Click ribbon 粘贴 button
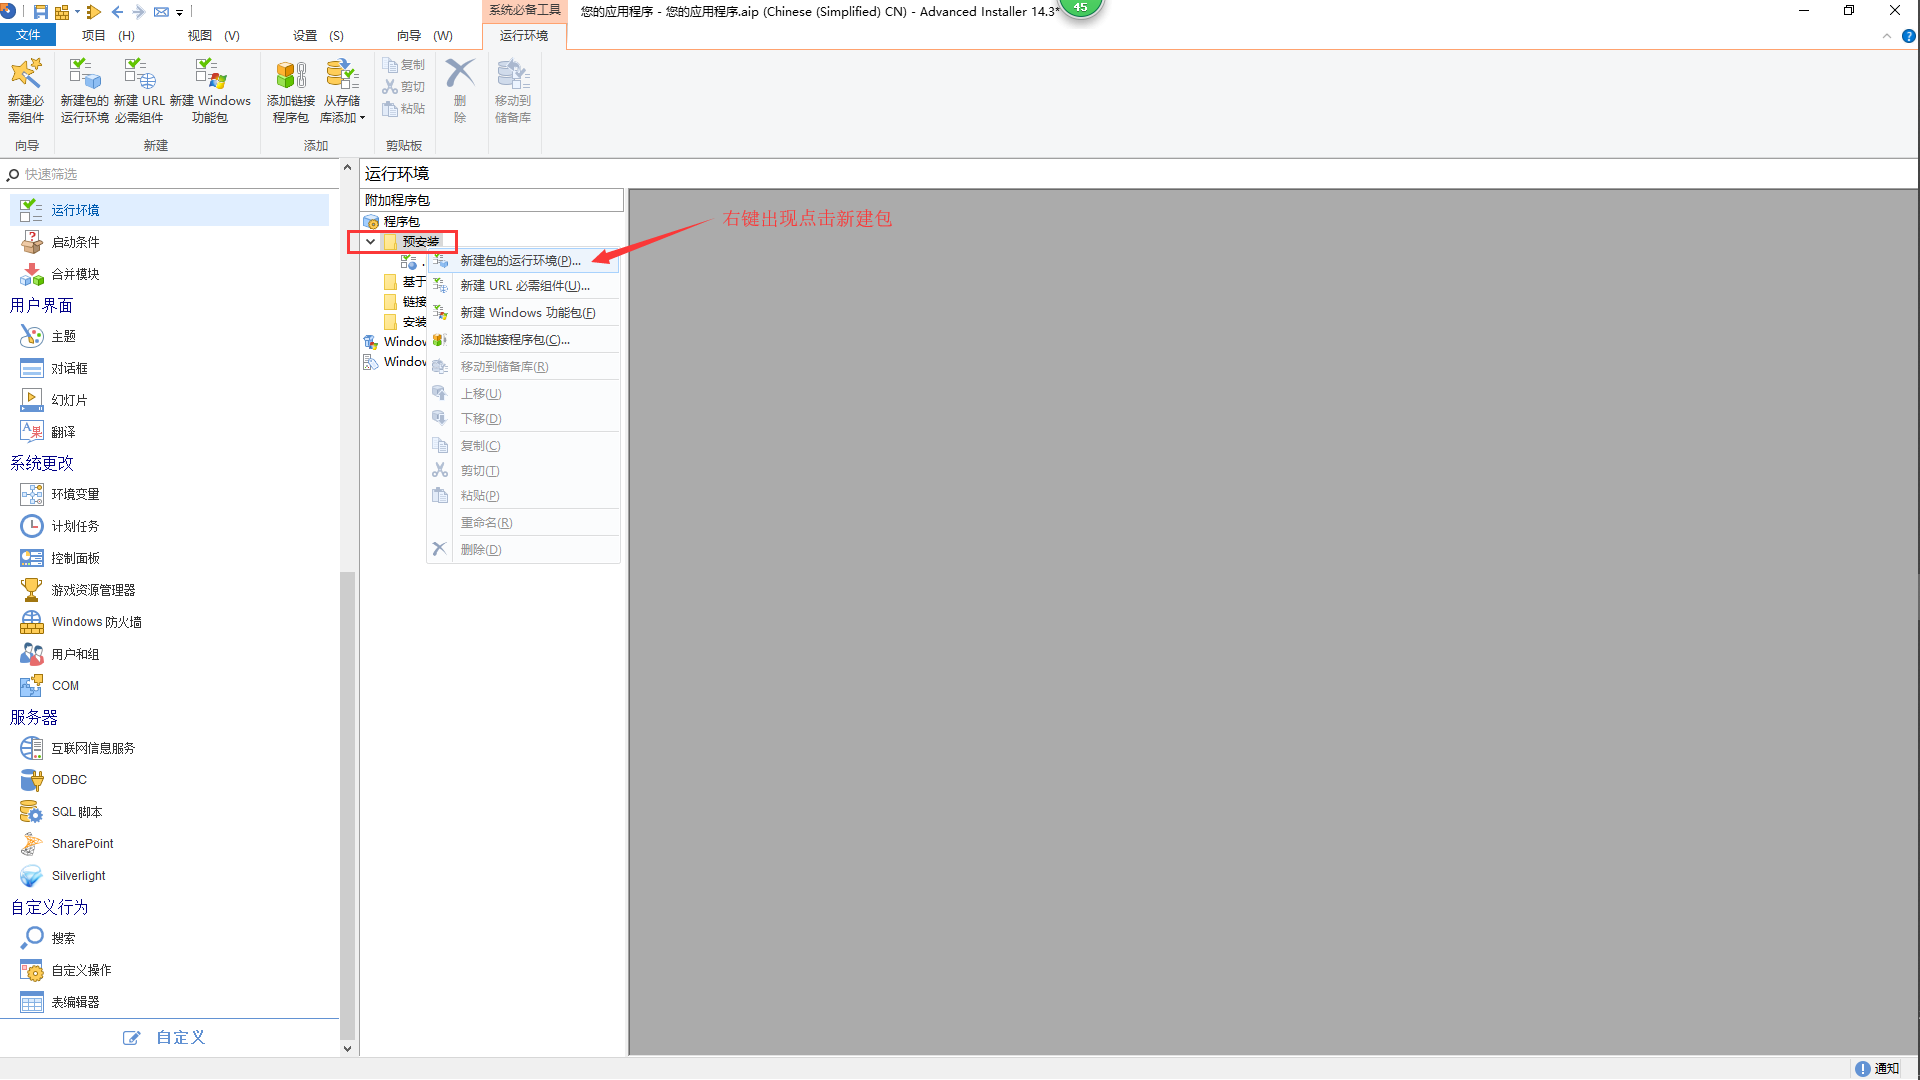Viewport: 1920px width, 1080px height. [404, 109]
